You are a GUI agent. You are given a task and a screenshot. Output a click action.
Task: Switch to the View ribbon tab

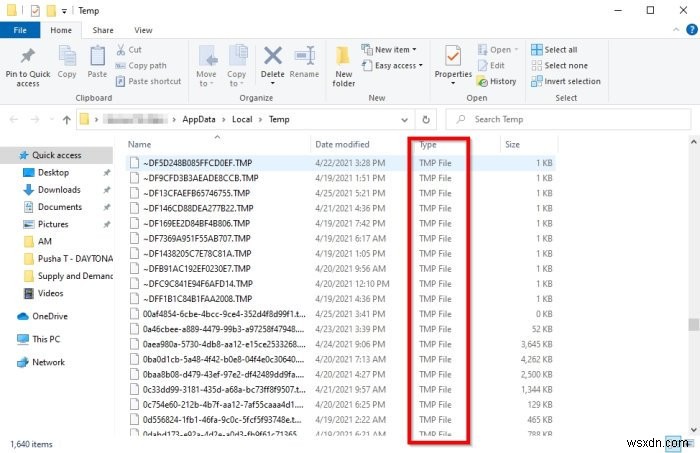pos(143,30)
